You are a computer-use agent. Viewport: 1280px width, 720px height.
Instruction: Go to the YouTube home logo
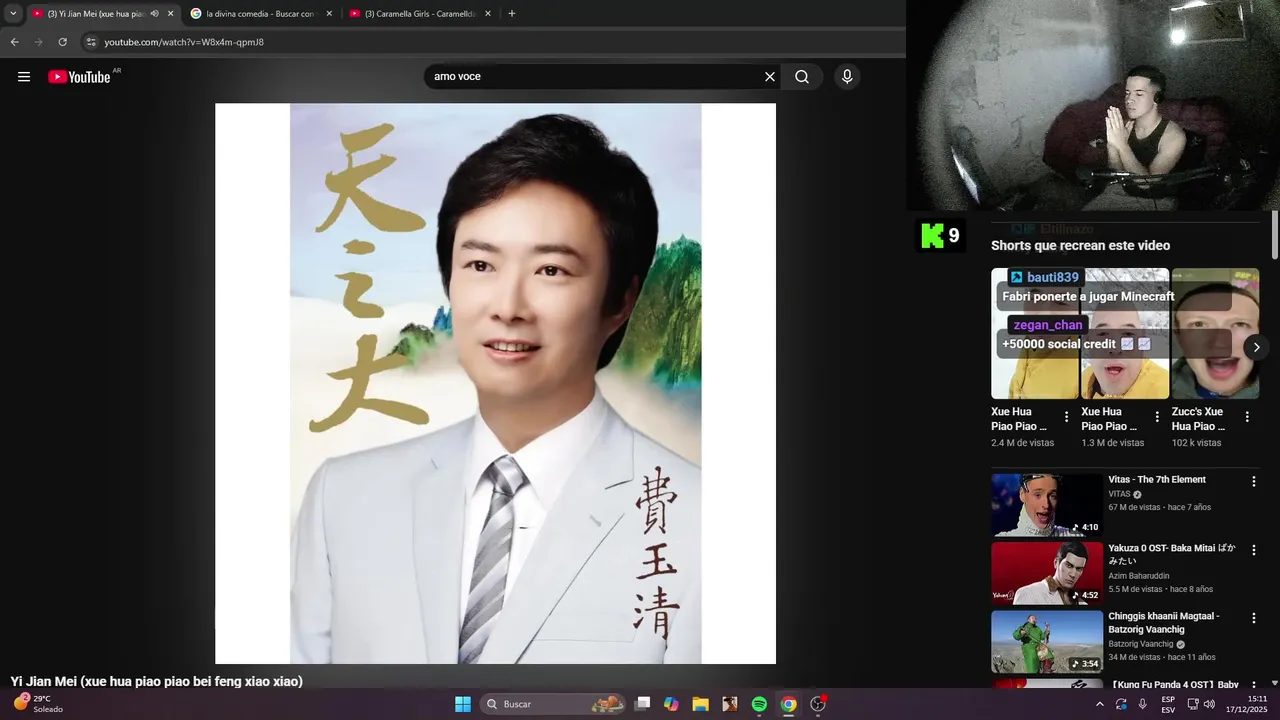pos(79,77)
